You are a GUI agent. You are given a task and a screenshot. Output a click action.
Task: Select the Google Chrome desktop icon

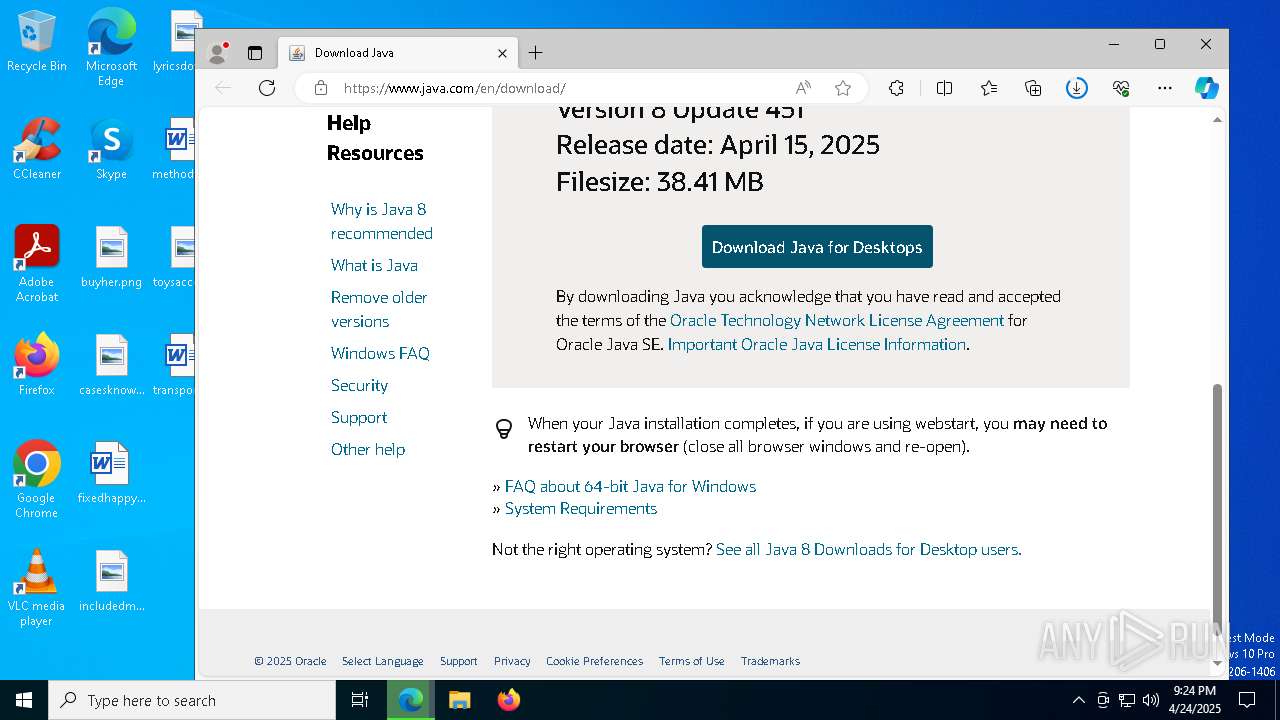point(37,480)
